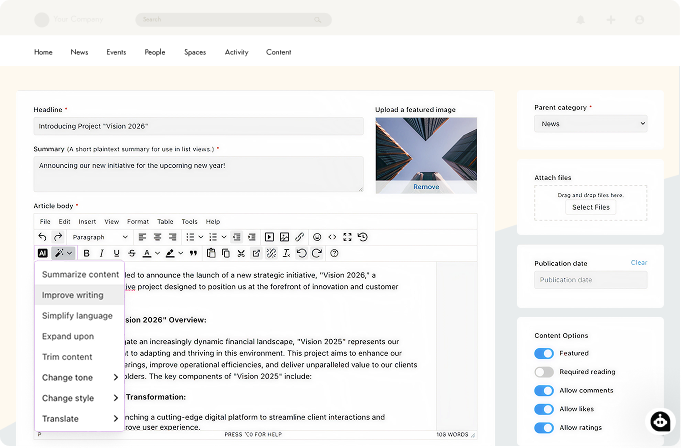This screenshot has height=448, width=681.
Task: Open the editor Insert menu
Action: point(87,221)
